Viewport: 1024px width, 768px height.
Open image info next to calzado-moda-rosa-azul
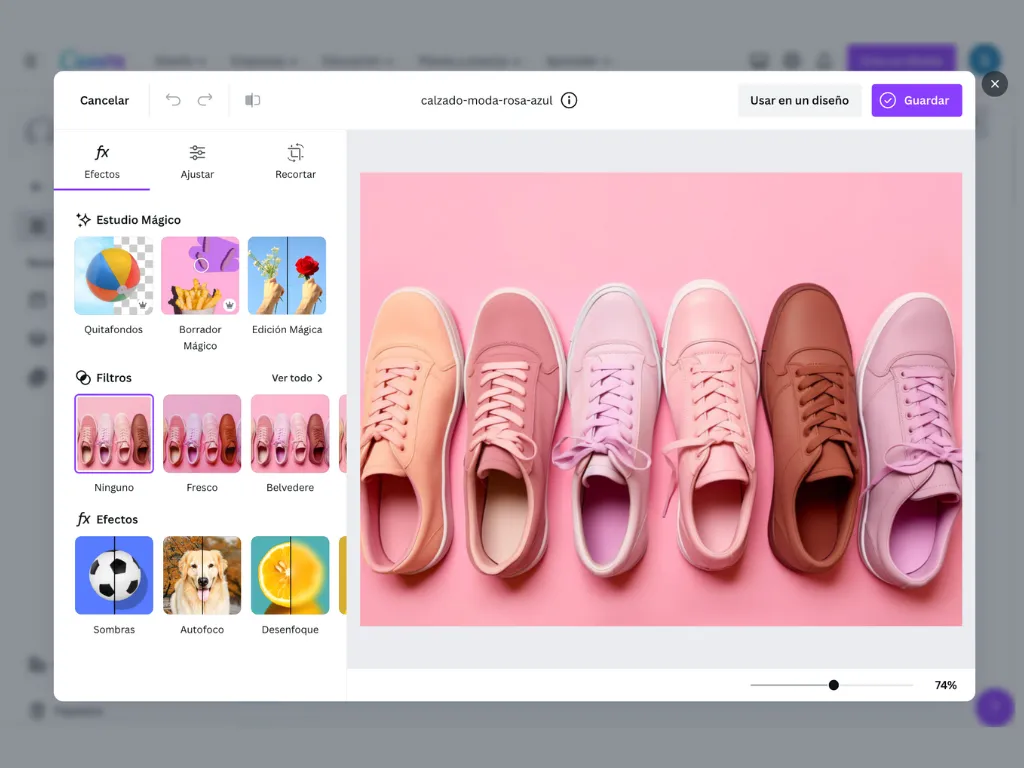click(569, 100)
